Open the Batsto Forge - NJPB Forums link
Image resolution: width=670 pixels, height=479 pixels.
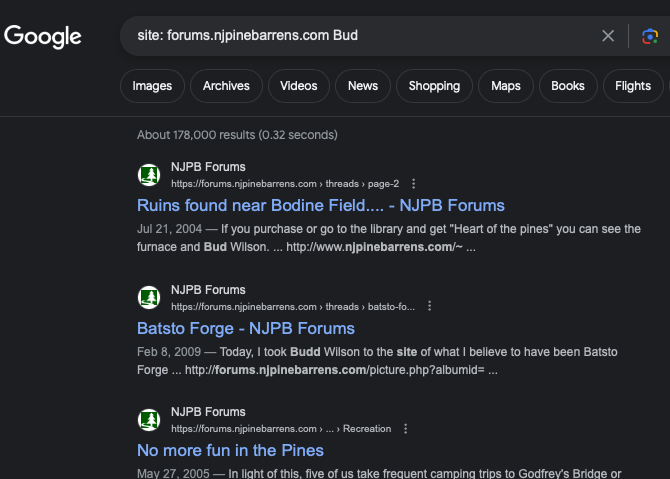click(245, 328)
